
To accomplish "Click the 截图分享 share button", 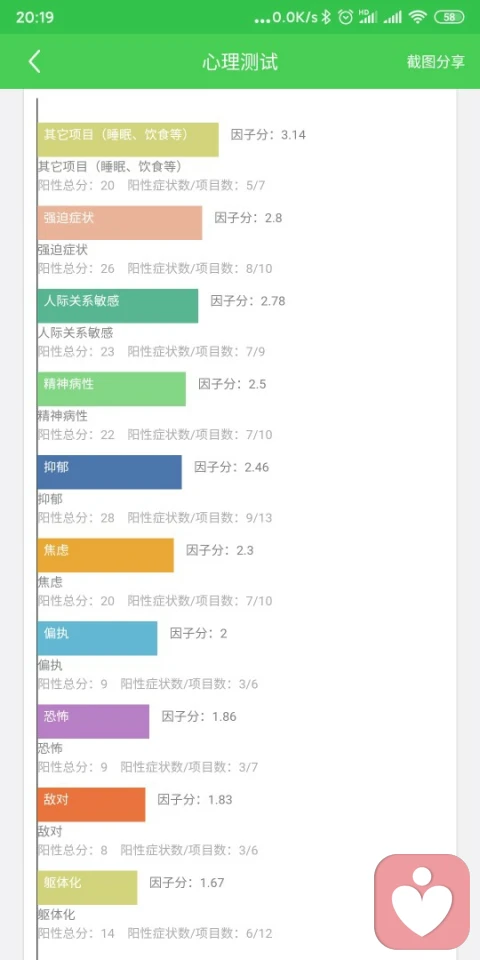I will point(436,62).
